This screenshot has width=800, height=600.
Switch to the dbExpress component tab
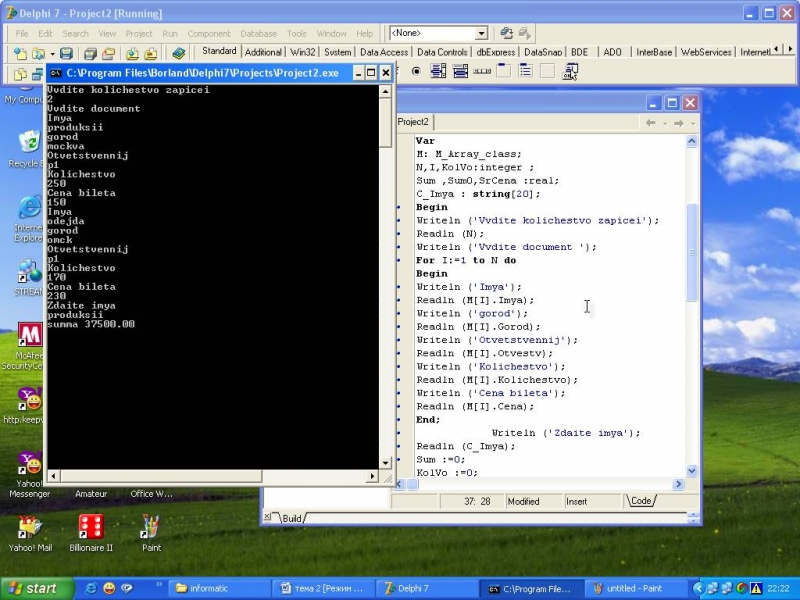tap(496, 52)
